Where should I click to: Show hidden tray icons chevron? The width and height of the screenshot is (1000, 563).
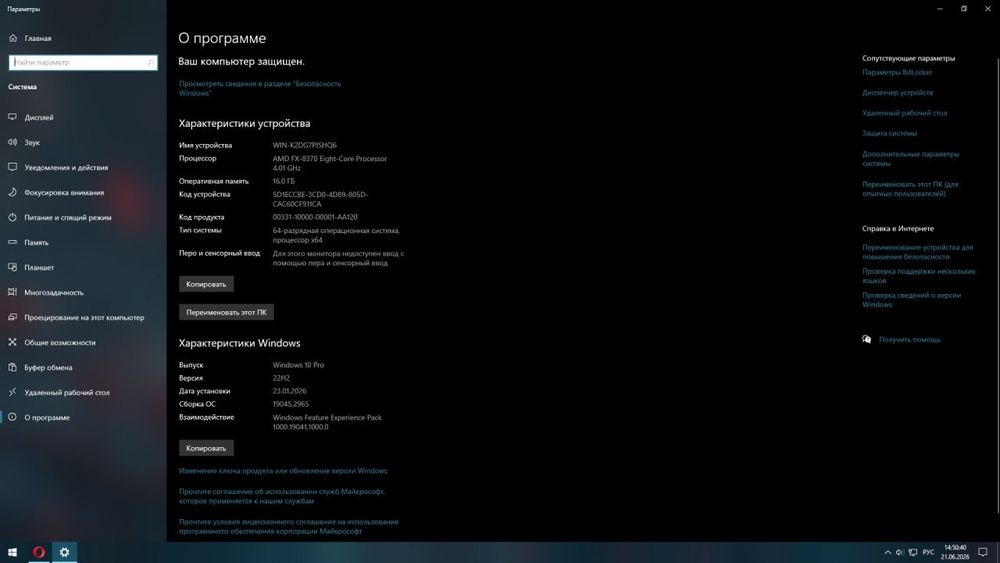click(887, 552)
